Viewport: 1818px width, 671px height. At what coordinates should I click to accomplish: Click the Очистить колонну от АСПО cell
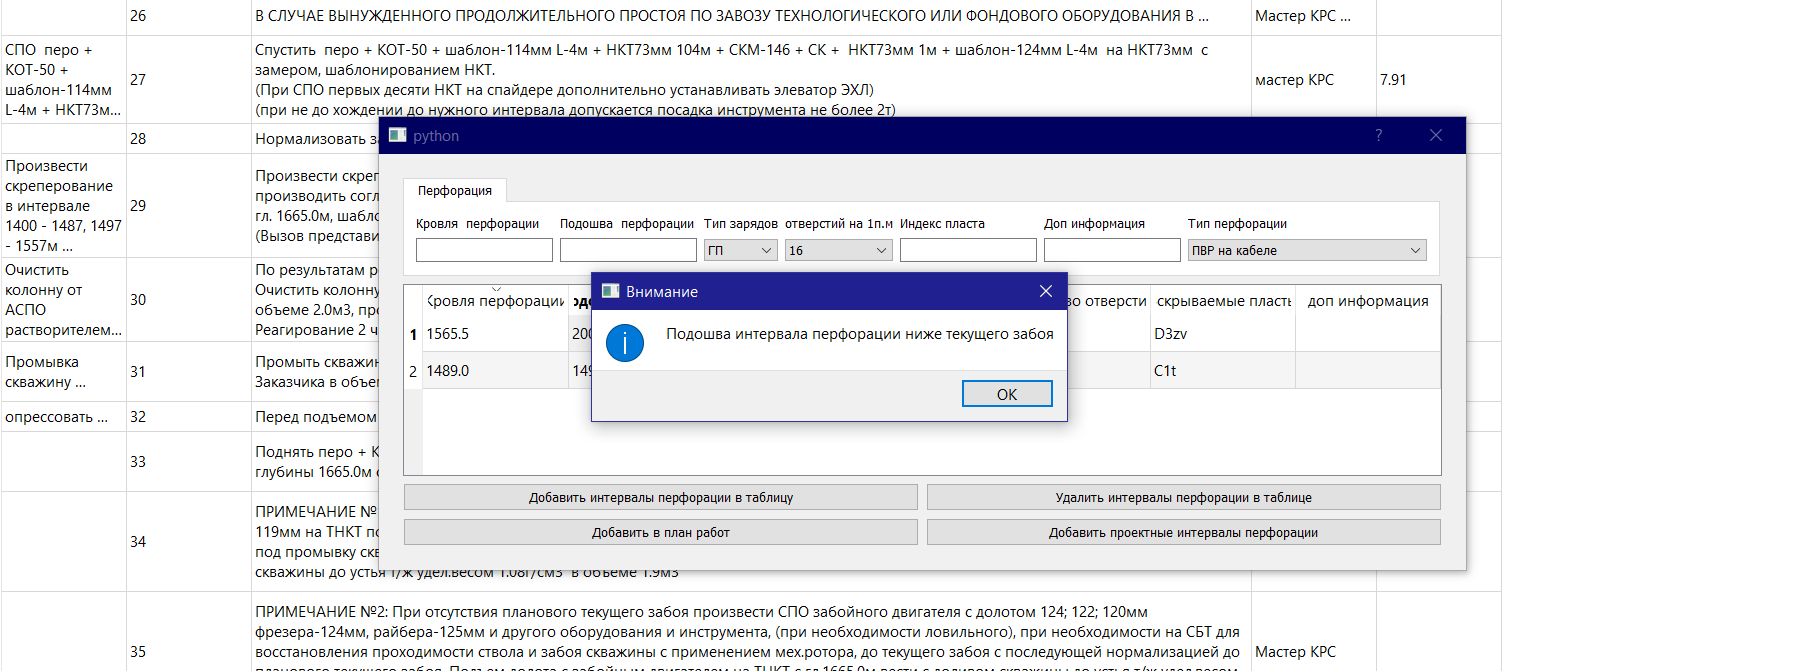(x=63, y=300)
